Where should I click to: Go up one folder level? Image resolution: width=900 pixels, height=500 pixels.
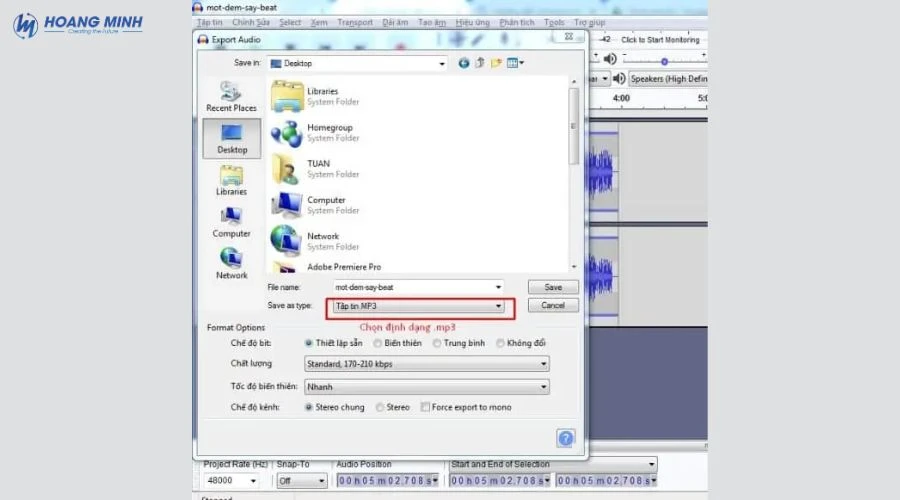[x=480, y=63]
